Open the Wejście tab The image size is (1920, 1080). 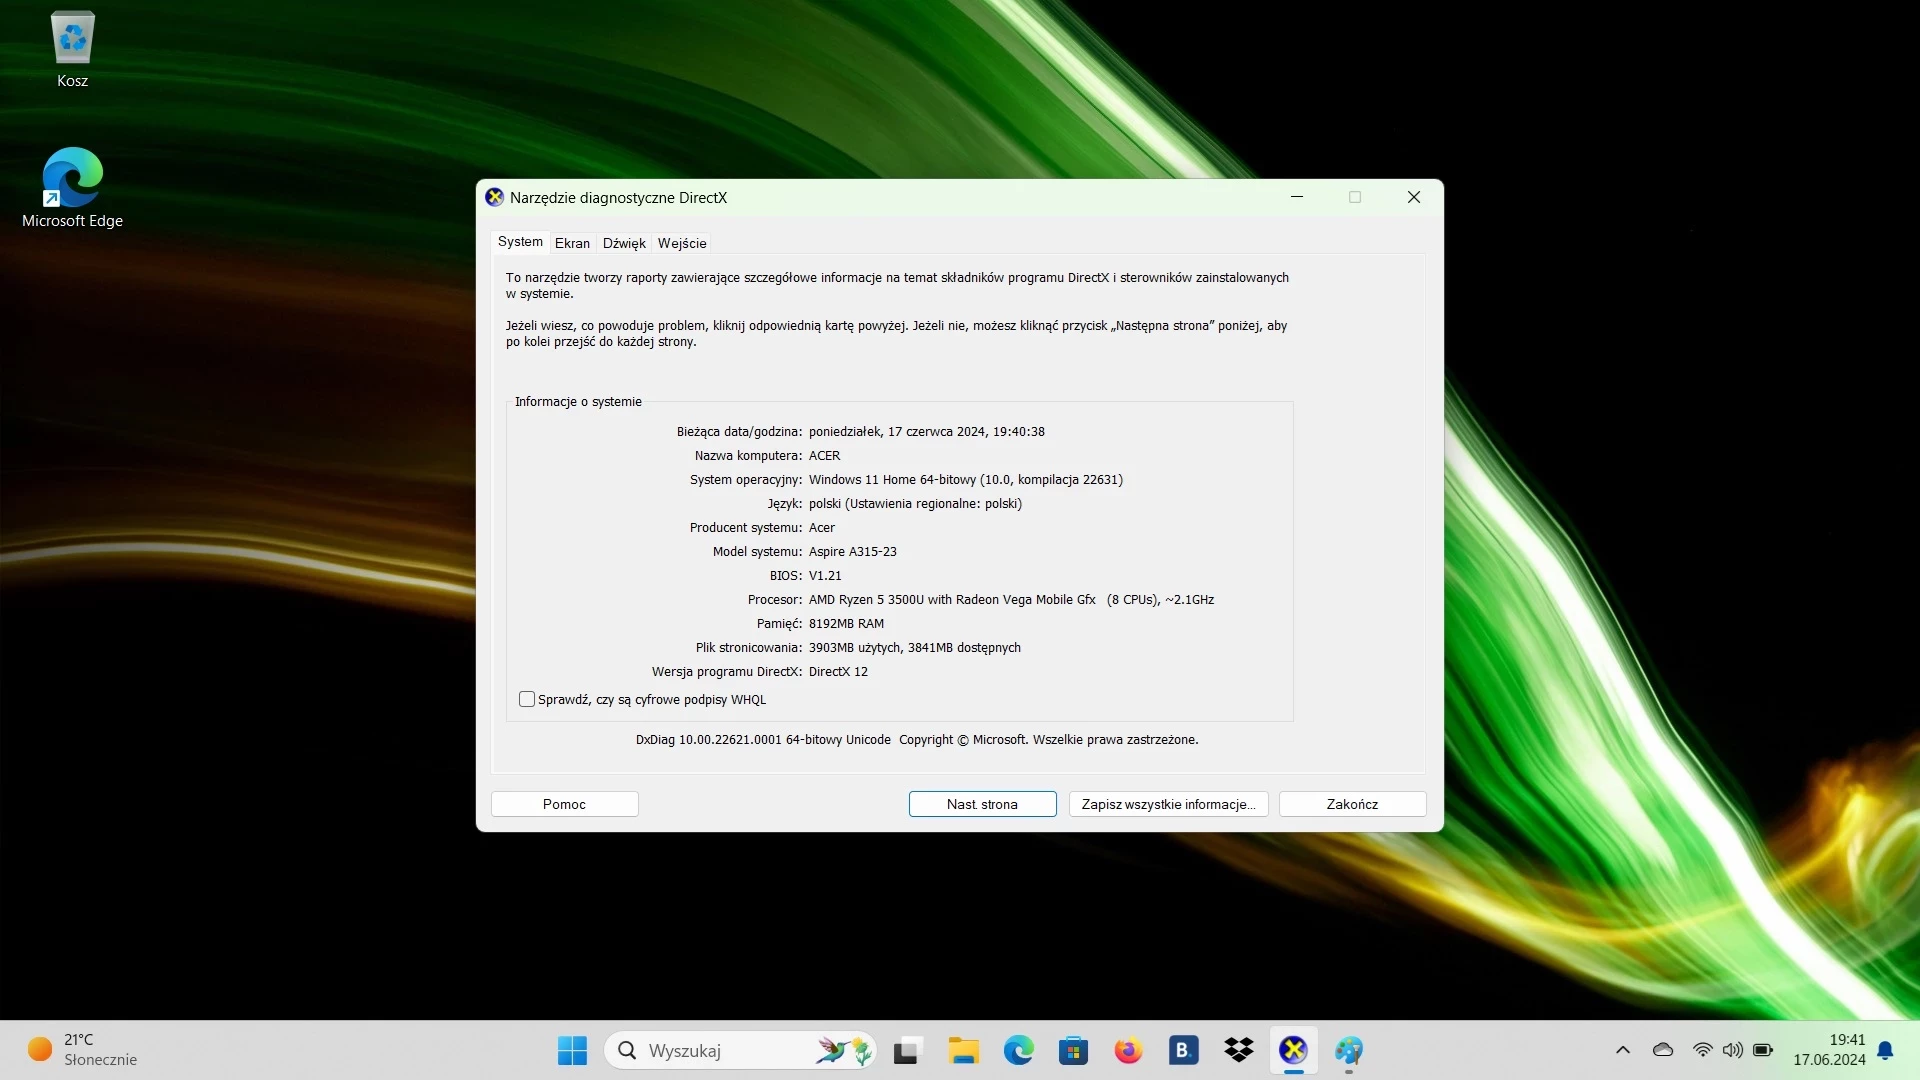click(682, 243)
